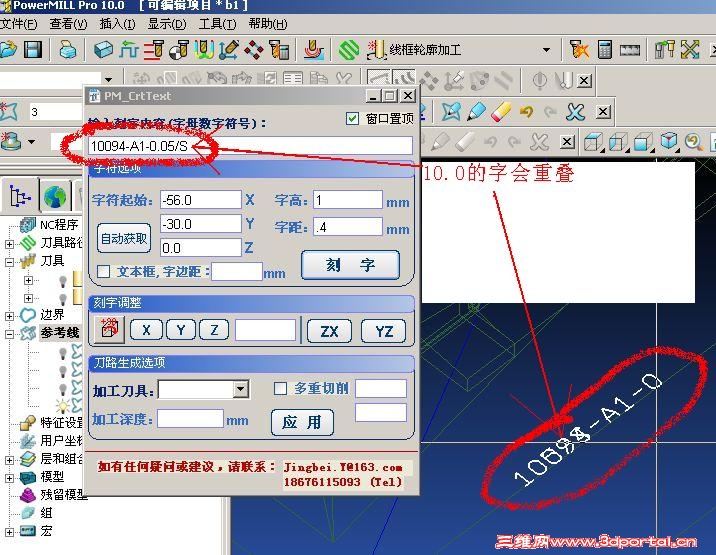Open the 帮助(H) menu

(268, 24)
